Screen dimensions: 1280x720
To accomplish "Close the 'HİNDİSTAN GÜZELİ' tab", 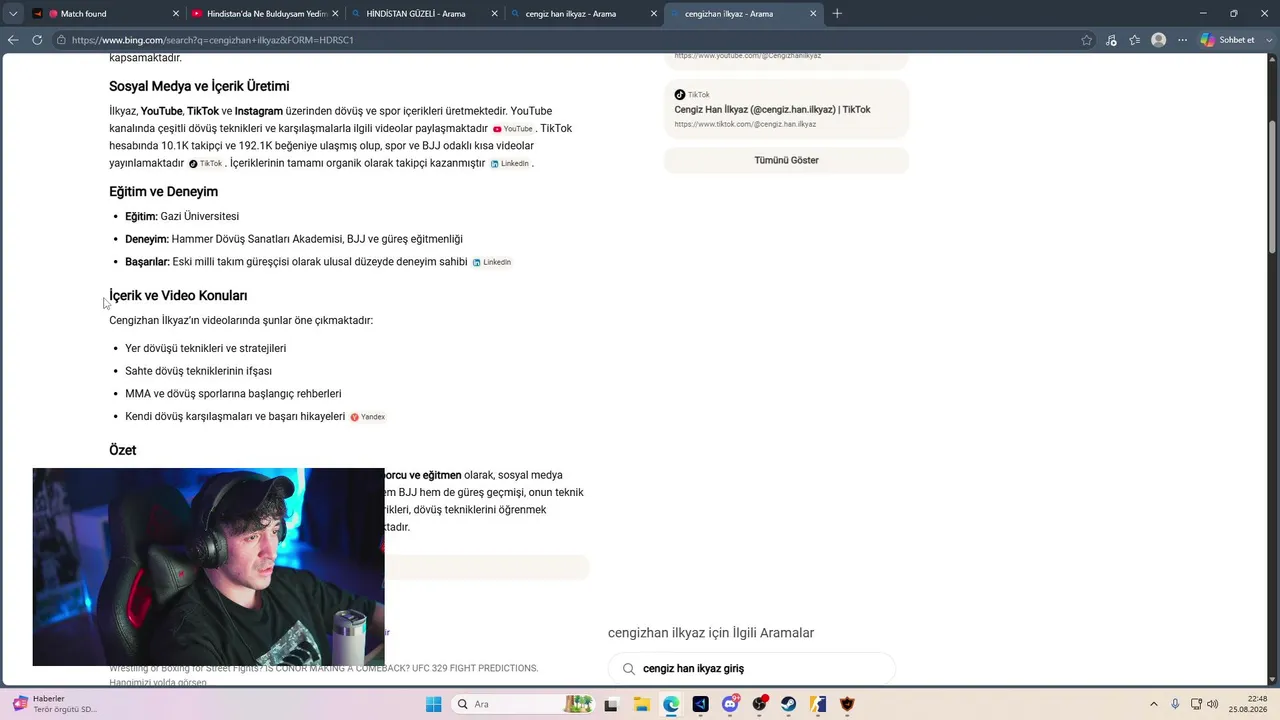I will click(x=494, y=14).
